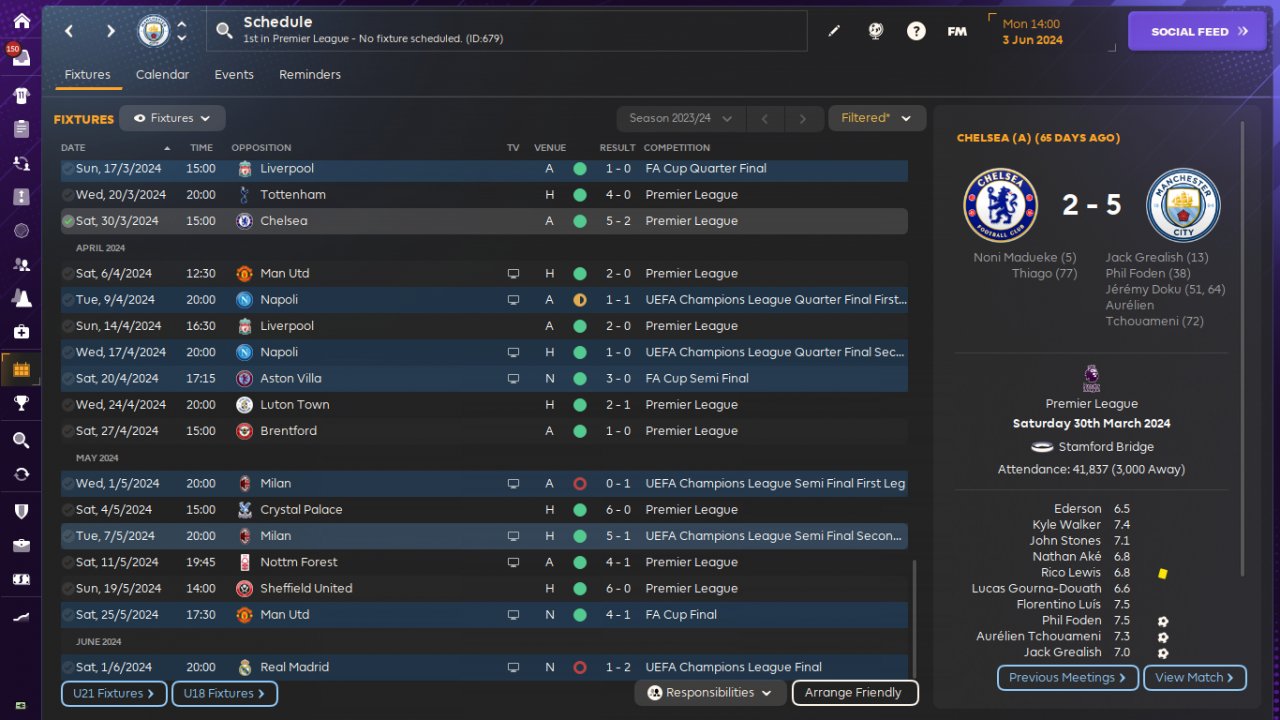The width and height of the screenshot is (1280, 720).
Task: Open the Home icon in sidebar
Action: (21, 21)
